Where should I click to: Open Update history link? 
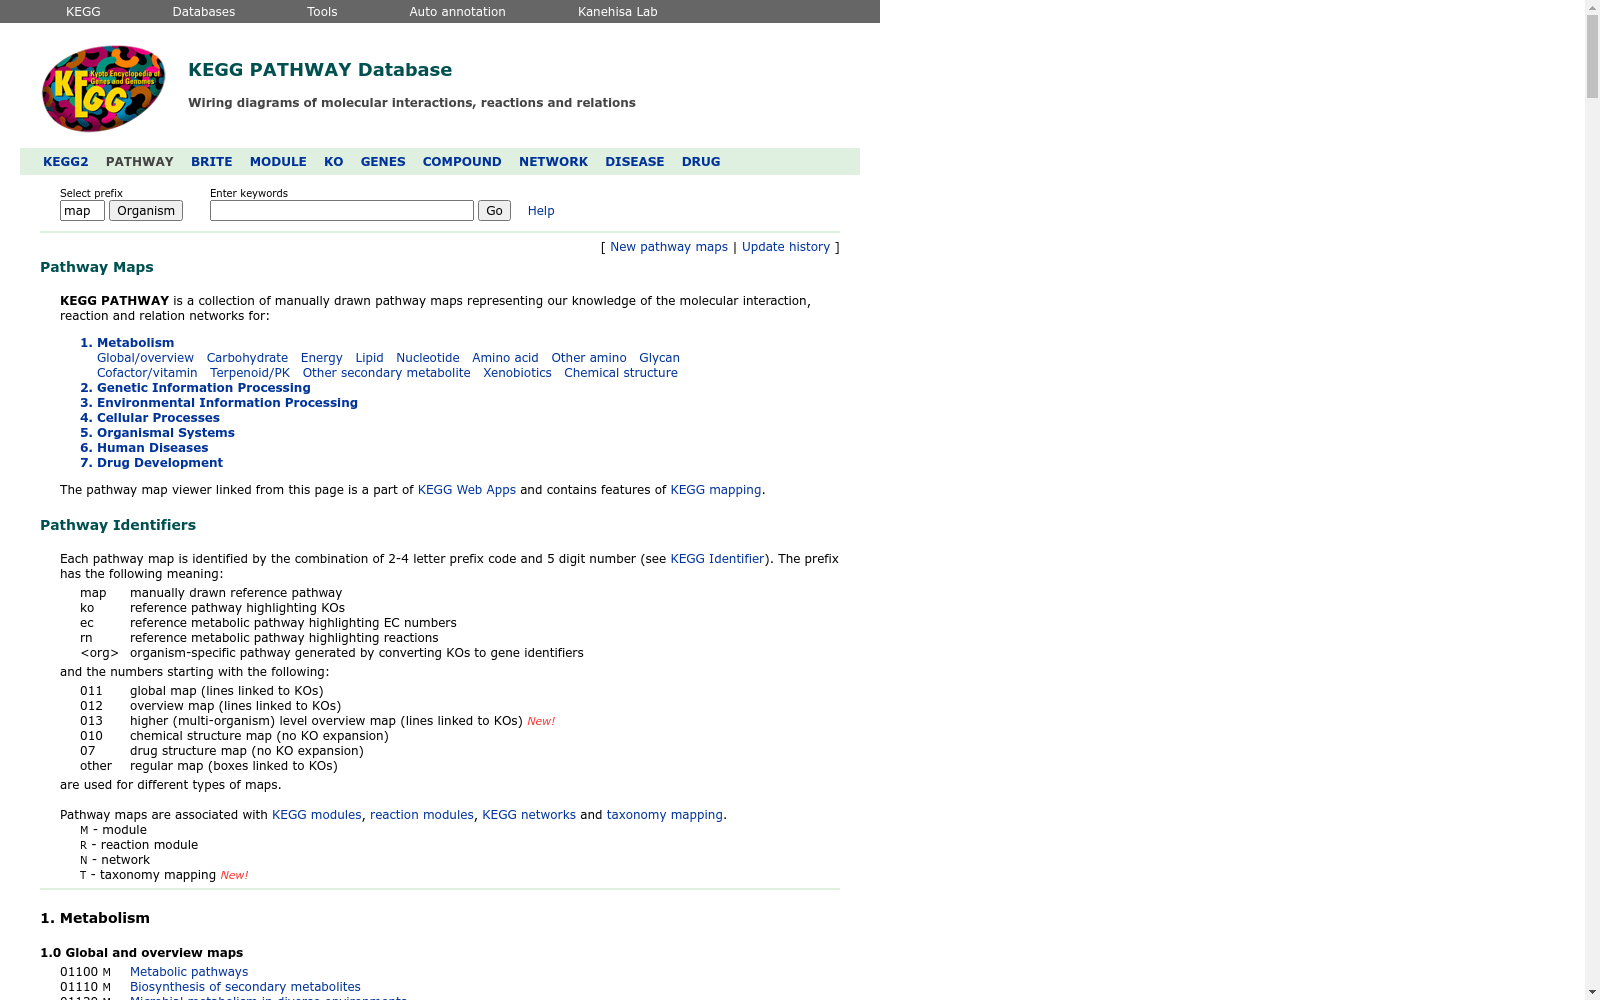pyautogui.click(x=786, y=247)
